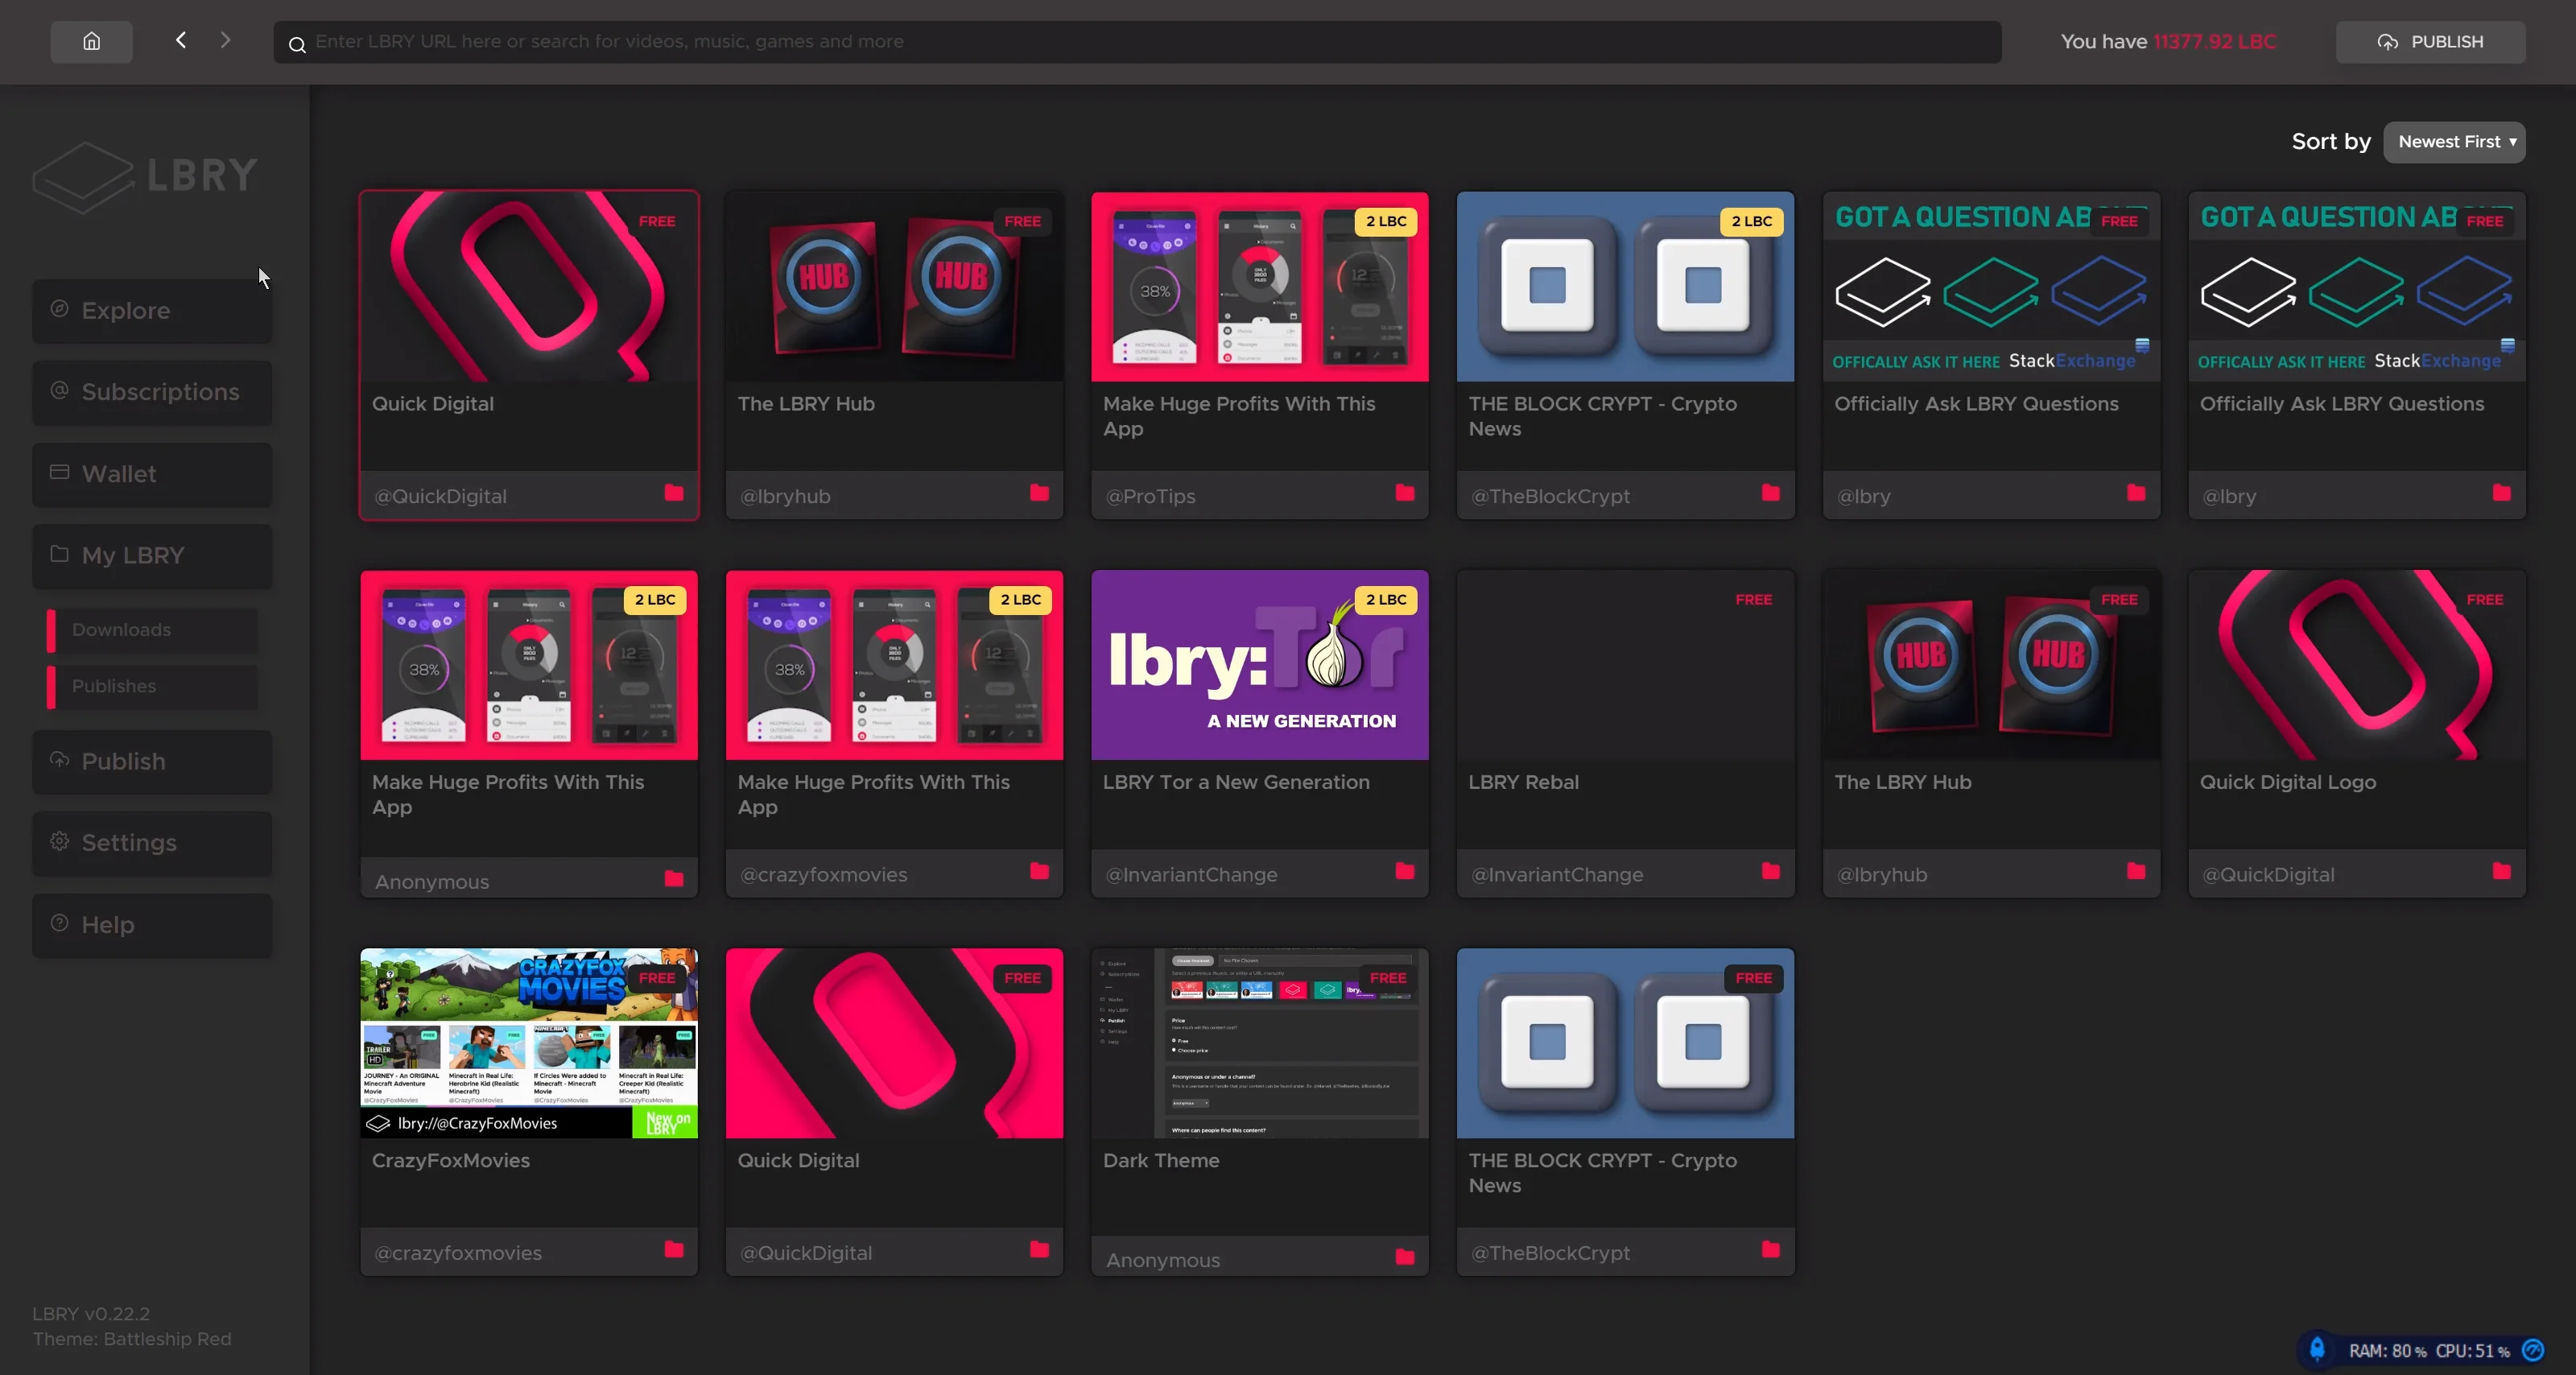Image resolution: width=2576 pixels, height=1375 pixels.
Task: Open Wallet in the sidebar
Action: (x=152, y=474)
